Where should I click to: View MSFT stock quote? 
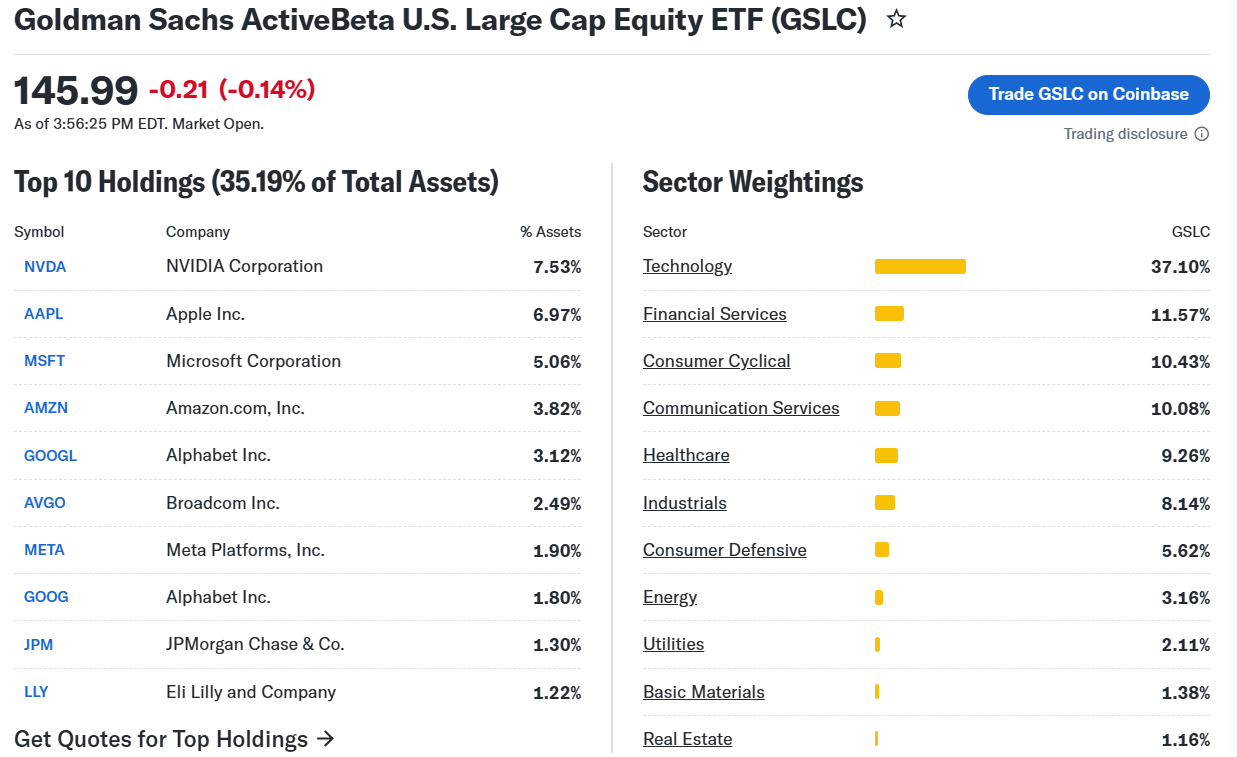click(x=44, y=361)
